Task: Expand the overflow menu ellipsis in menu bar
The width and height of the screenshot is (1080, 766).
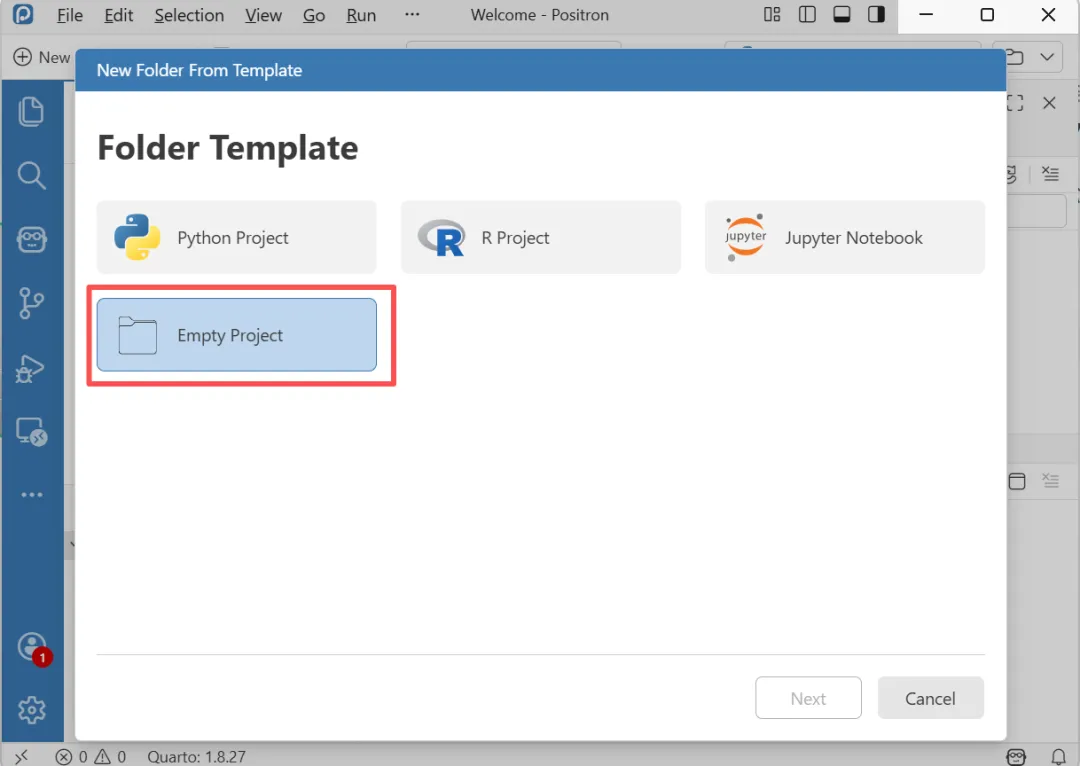Action: tap(412, 14)
